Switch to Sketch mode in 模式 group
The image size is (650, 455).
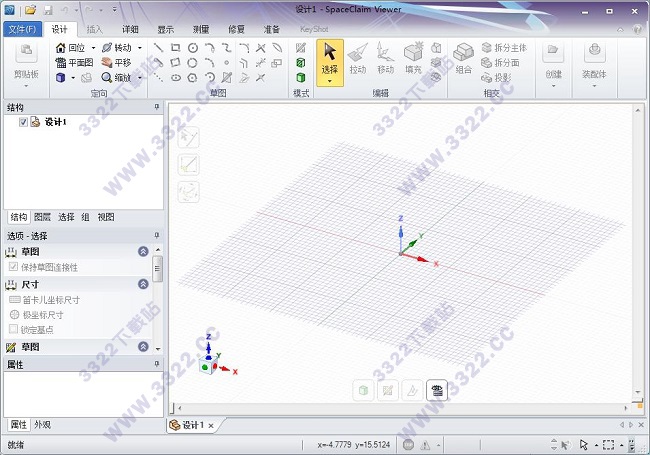click(x=301, y=48)
